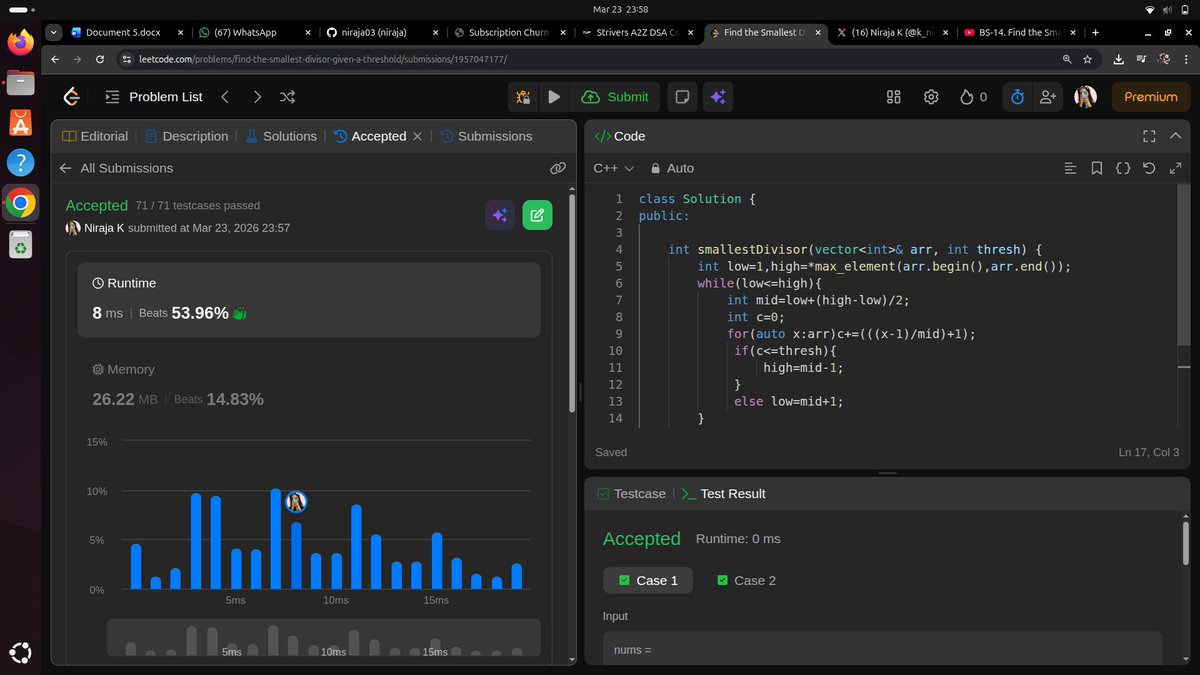Image resolution: width=1200 pixels, height=675 pixels.
Task: Open the Chrome tab search dropdown
Action: (53, 32)
